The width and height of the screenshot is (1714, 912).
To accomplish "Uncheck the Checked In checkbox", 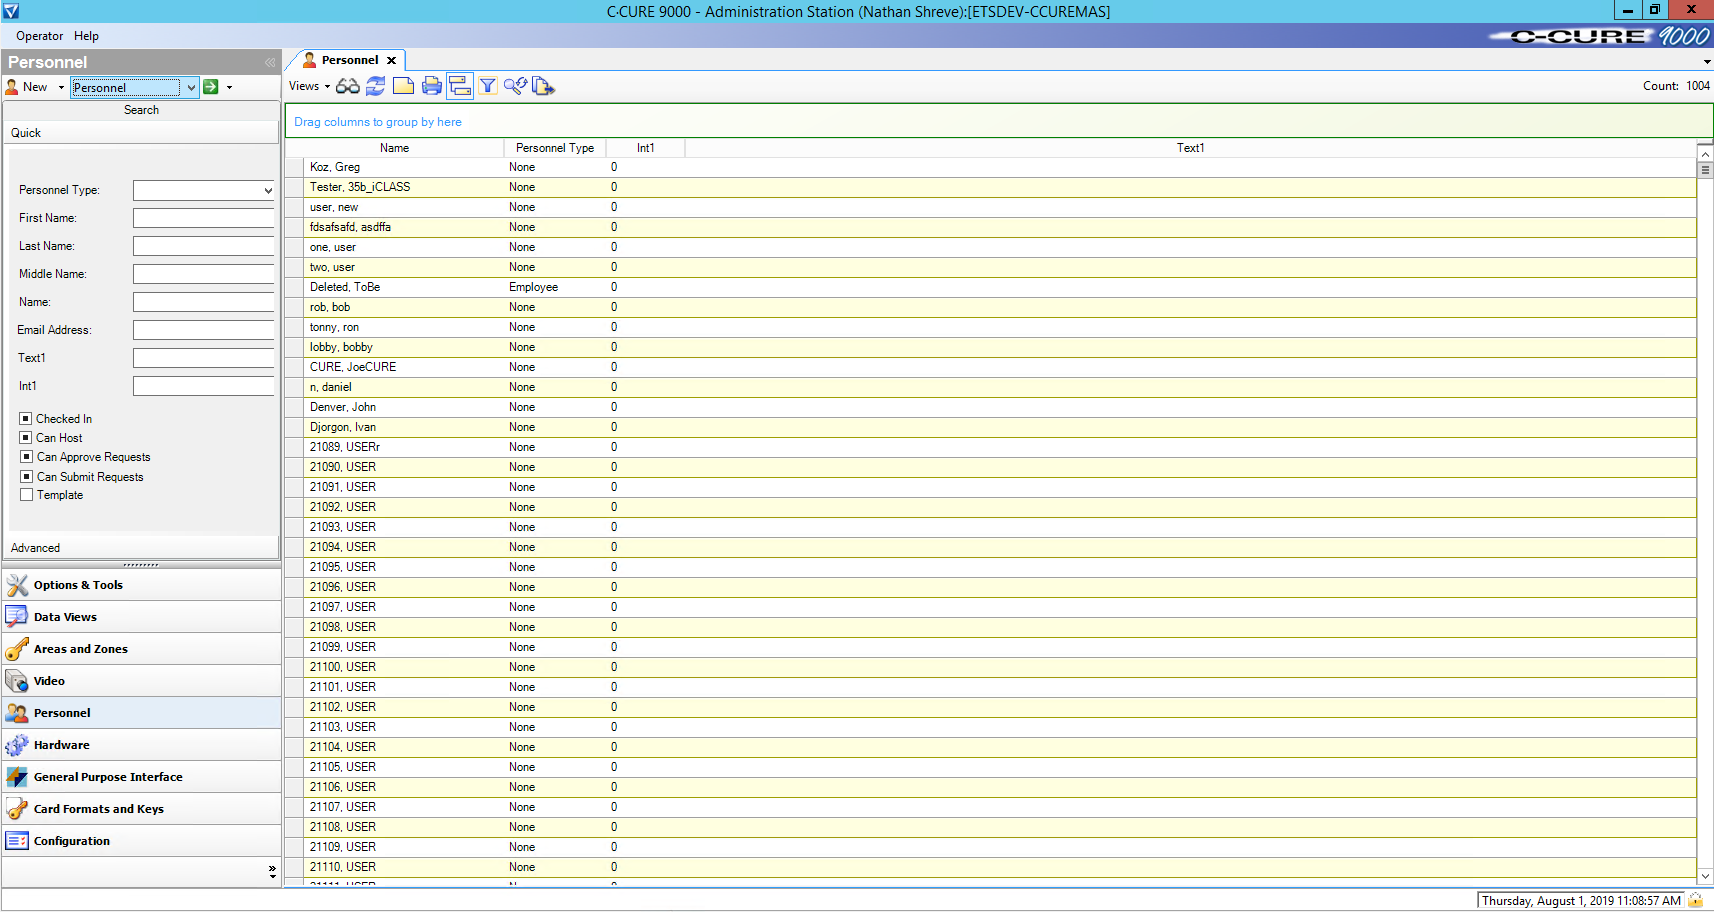I will (x=26, y=418).
